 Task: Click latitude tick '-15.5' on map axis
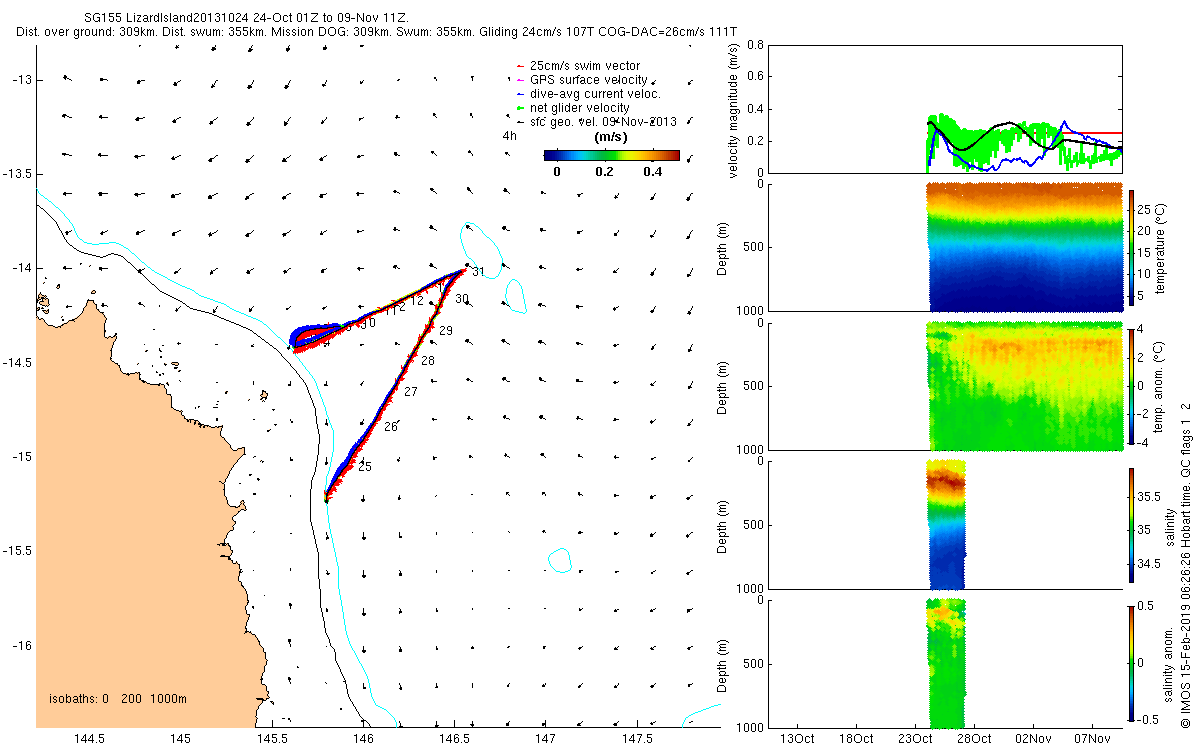(x=16, y=550)
